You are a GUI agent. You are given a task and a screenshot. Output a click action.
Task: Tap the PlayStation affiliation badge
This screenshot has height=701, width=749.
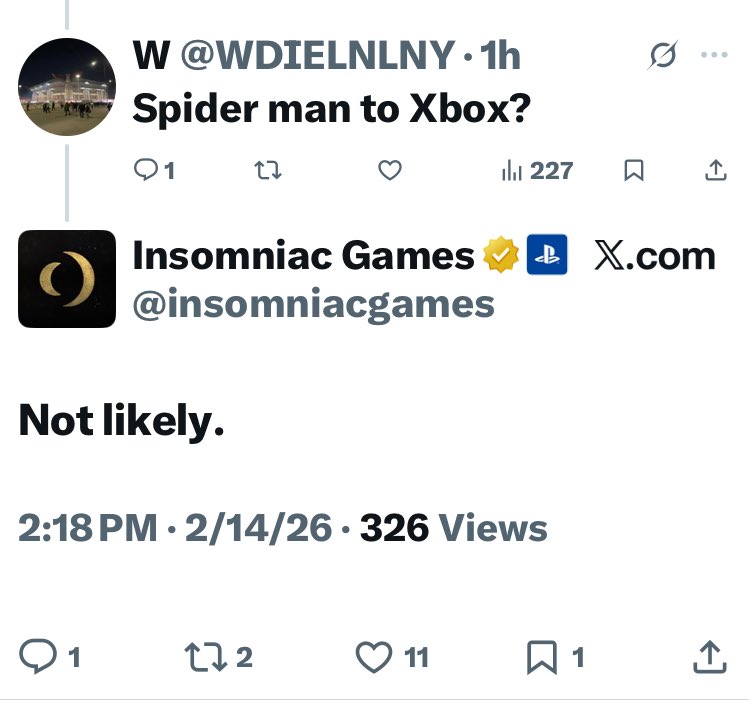pos(547,256)
